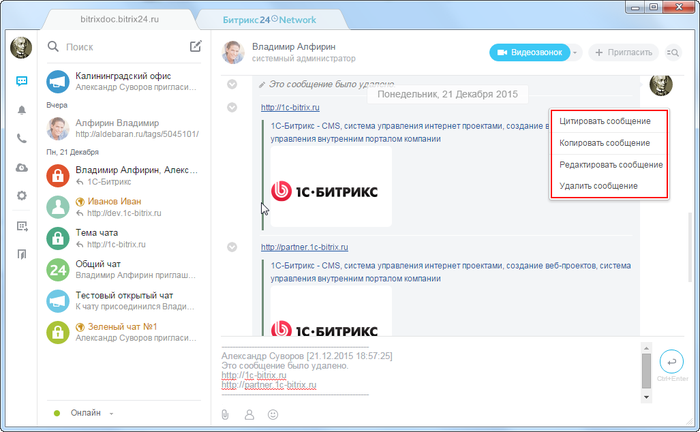This screenshot has height=432, width=700.
Task: Select Цитировать сообщение menu item
Action: pos(609,121)
